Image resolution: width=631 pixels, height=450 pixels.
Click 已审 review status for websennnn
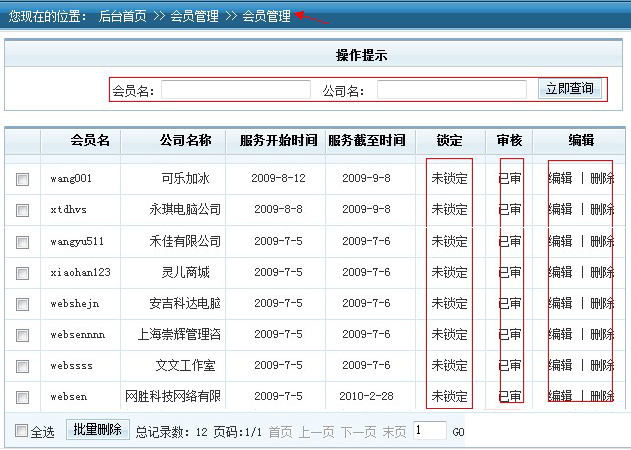pyautogui.click(x=510, y=334)
